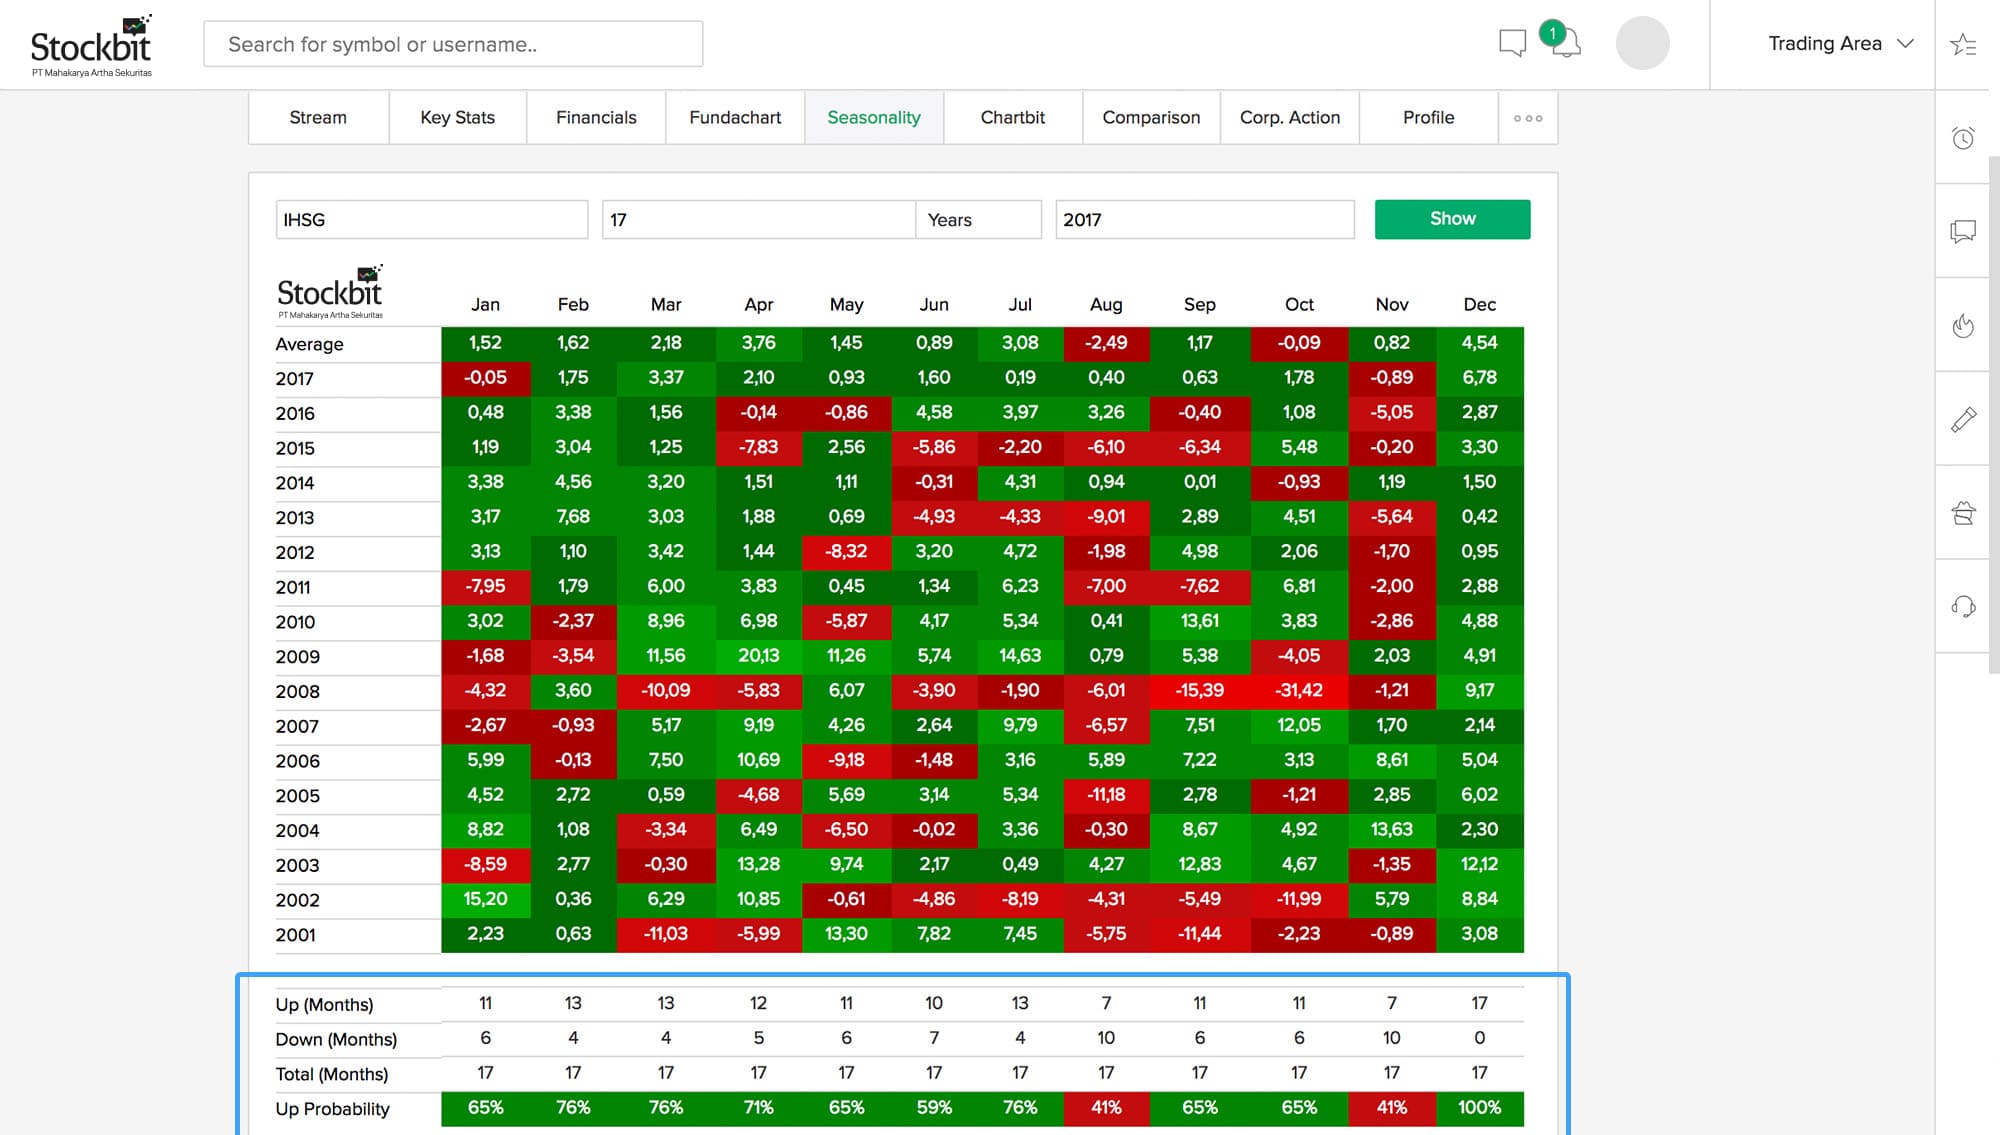
Task: Click the 13,63 cell in 2004
Action: (1391, 830)
